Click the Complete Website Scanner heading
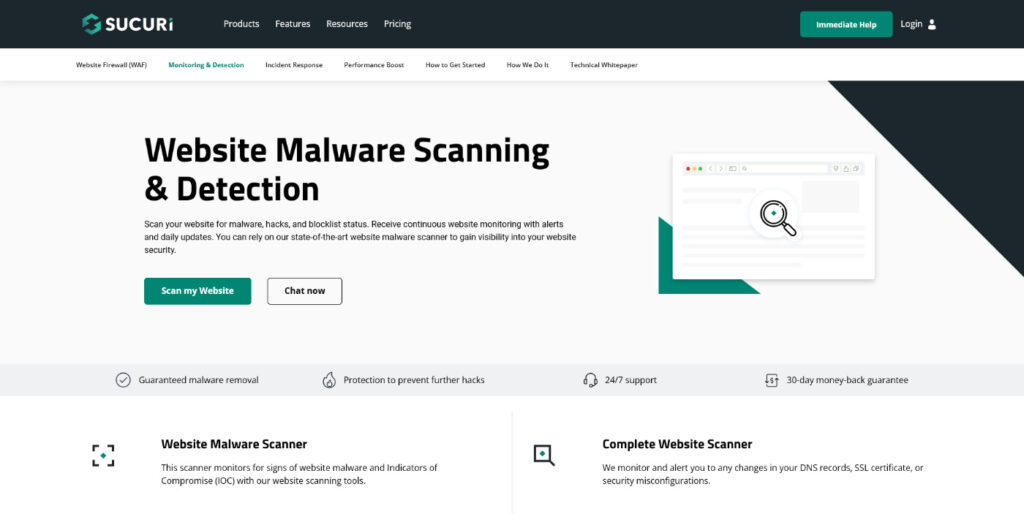1024x514 pixels. 677,444
